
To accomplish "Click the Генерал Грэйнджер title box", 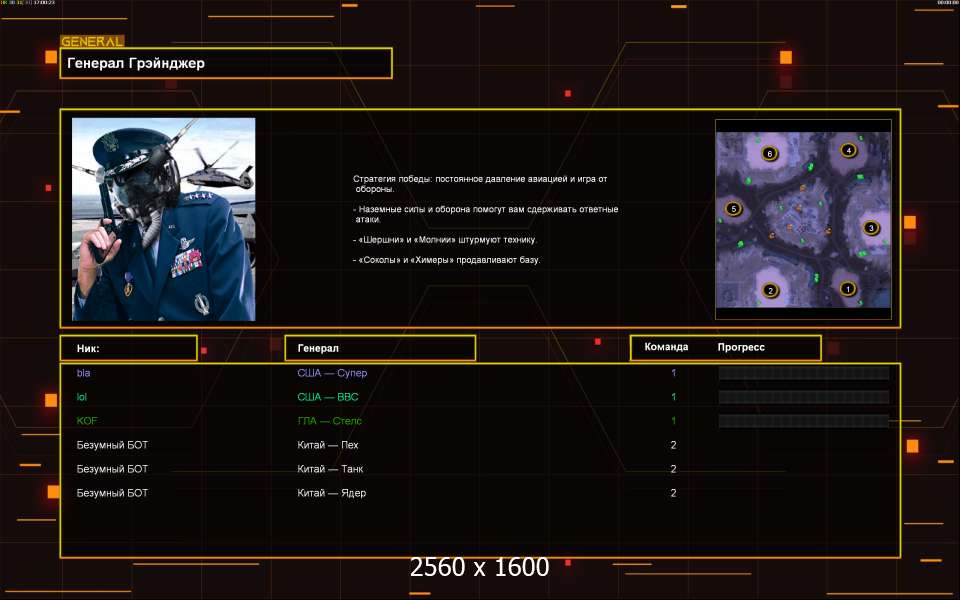I will (x=226, y=63).
